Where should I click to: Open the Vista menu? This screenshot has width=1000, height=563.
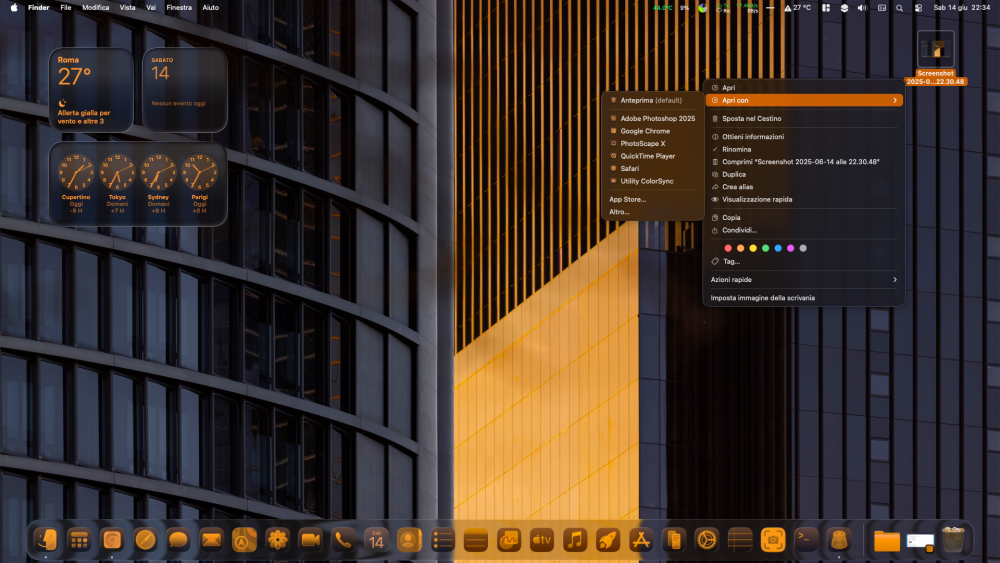(x=128, y=8)
